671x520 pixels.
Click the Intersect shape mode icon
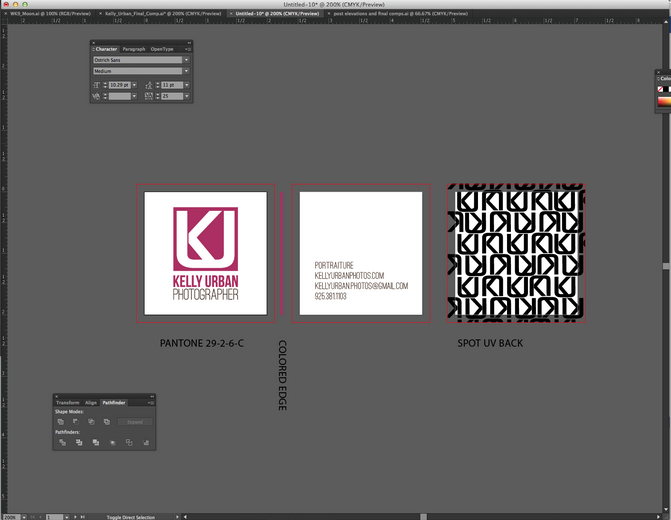[91, 422]
